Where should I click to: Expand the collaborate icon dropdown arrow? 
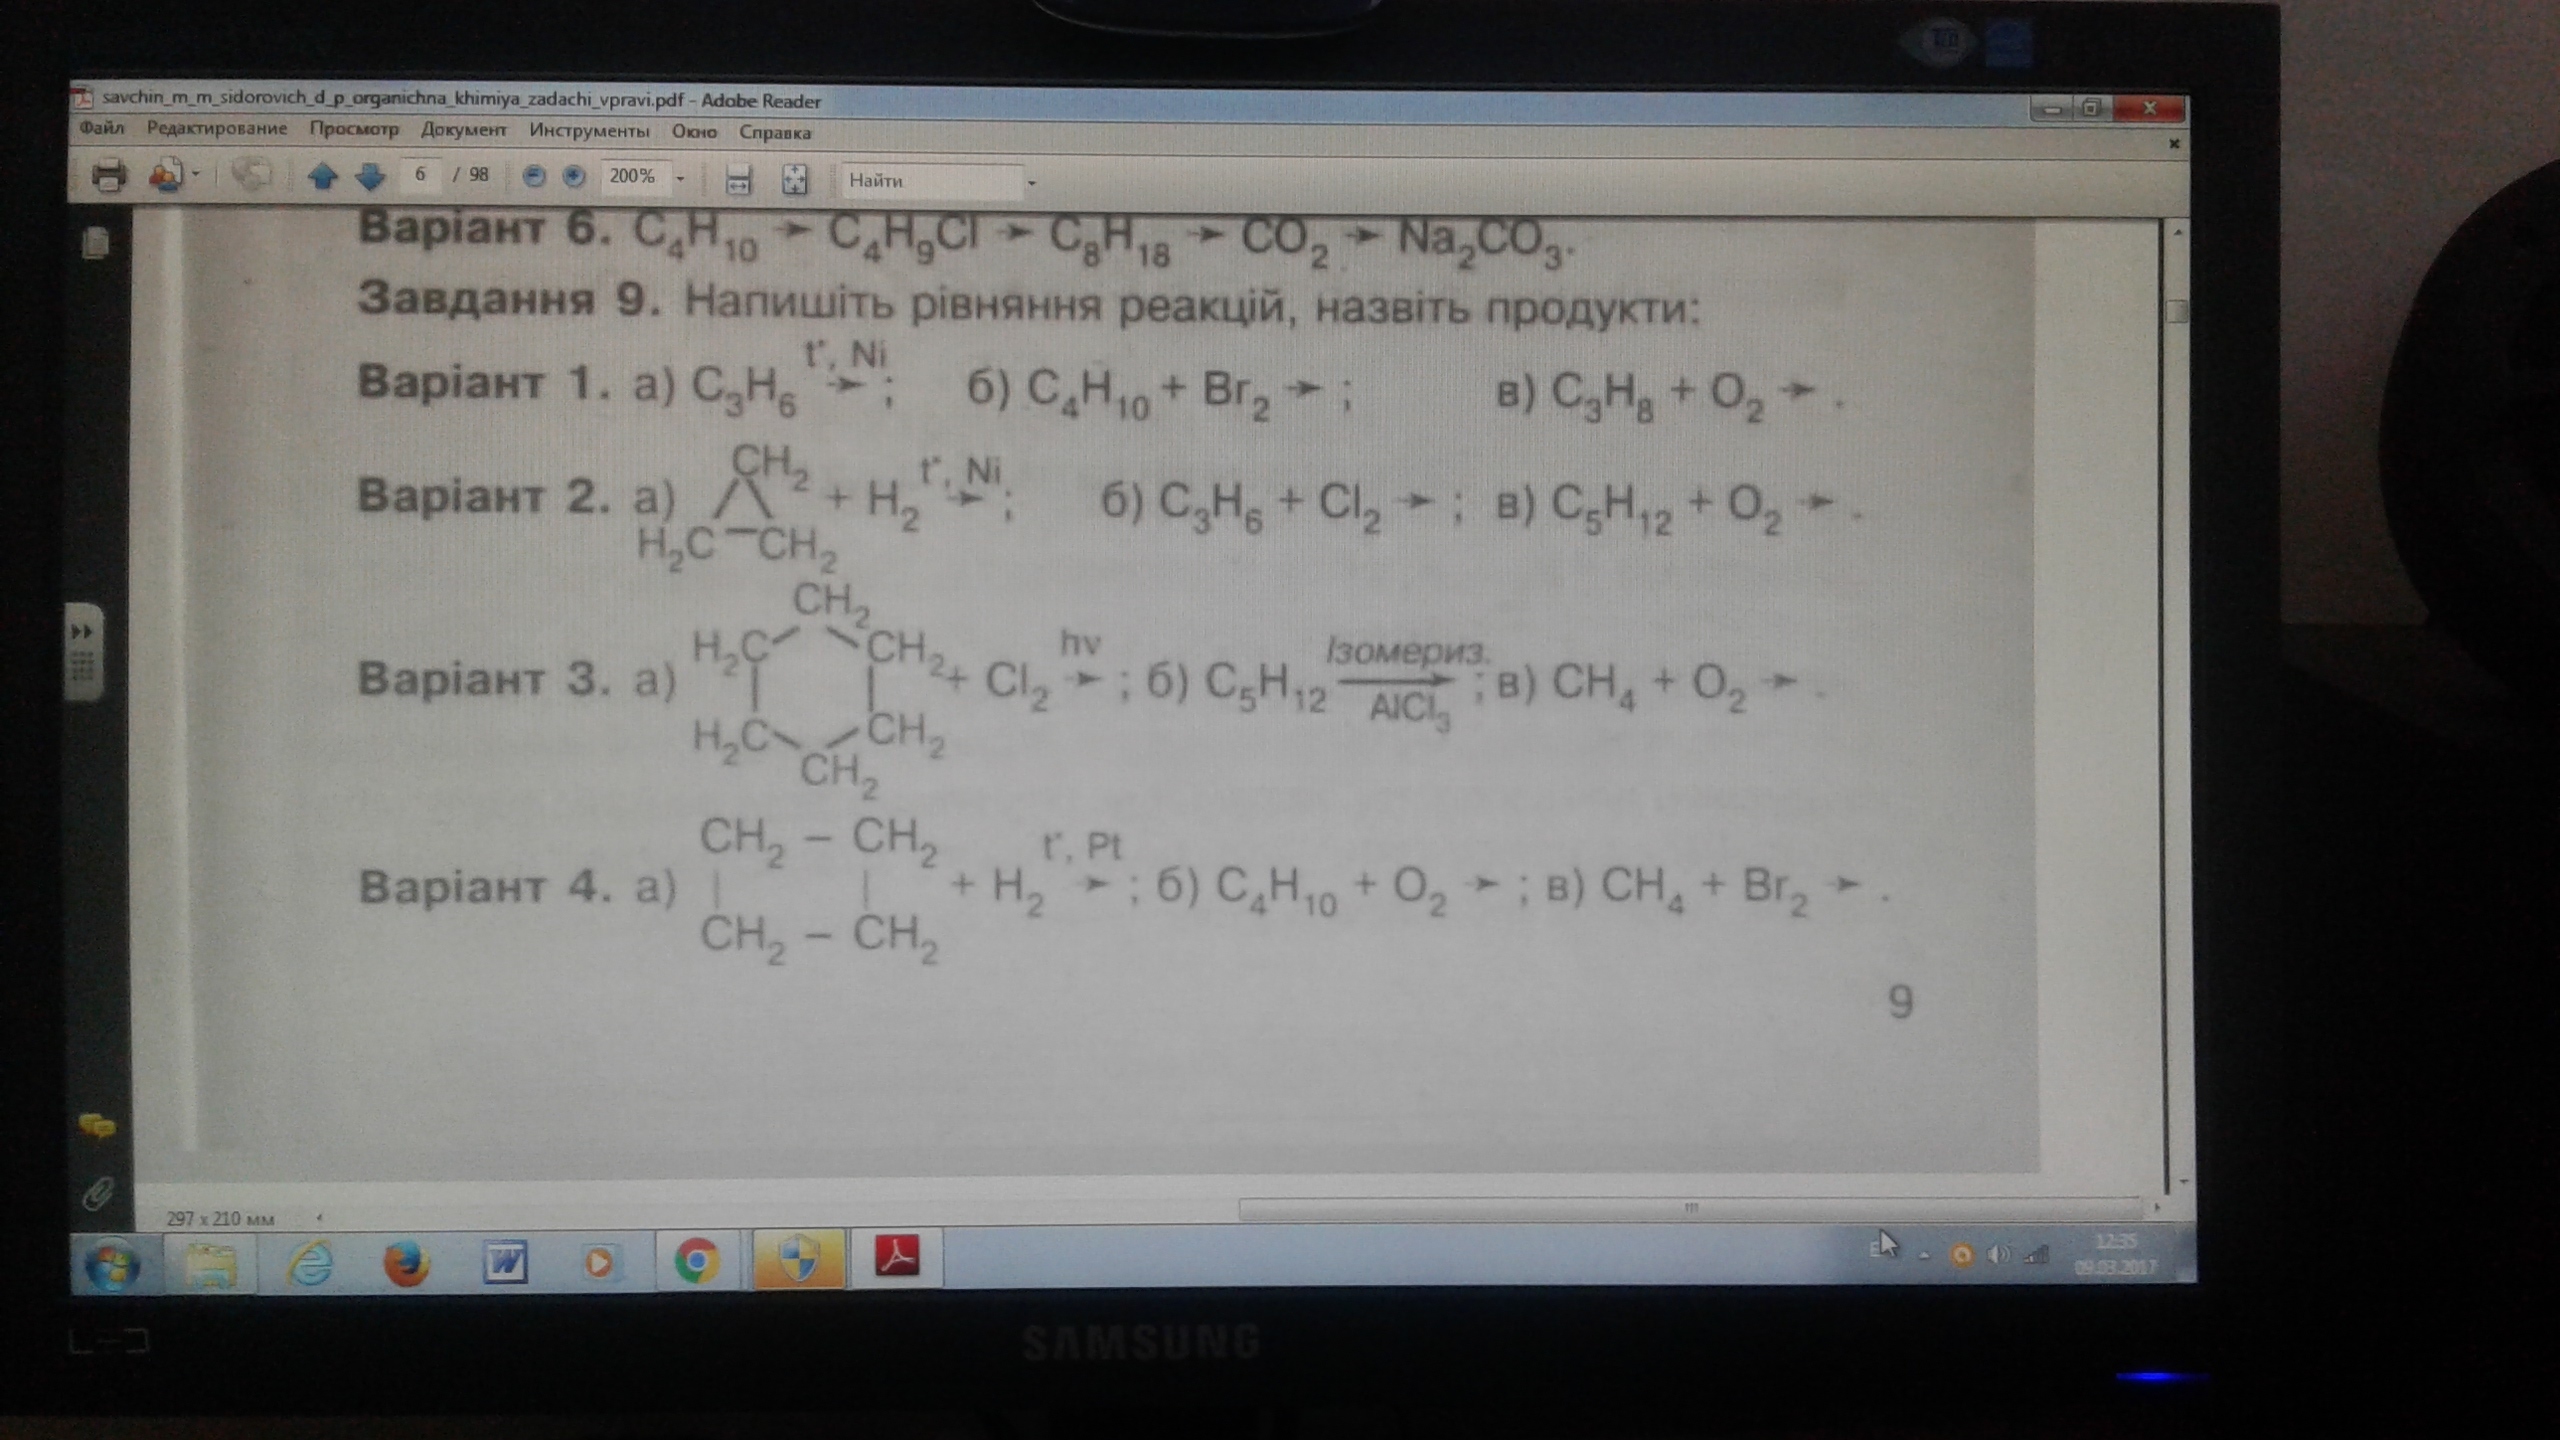click(196, 175)
